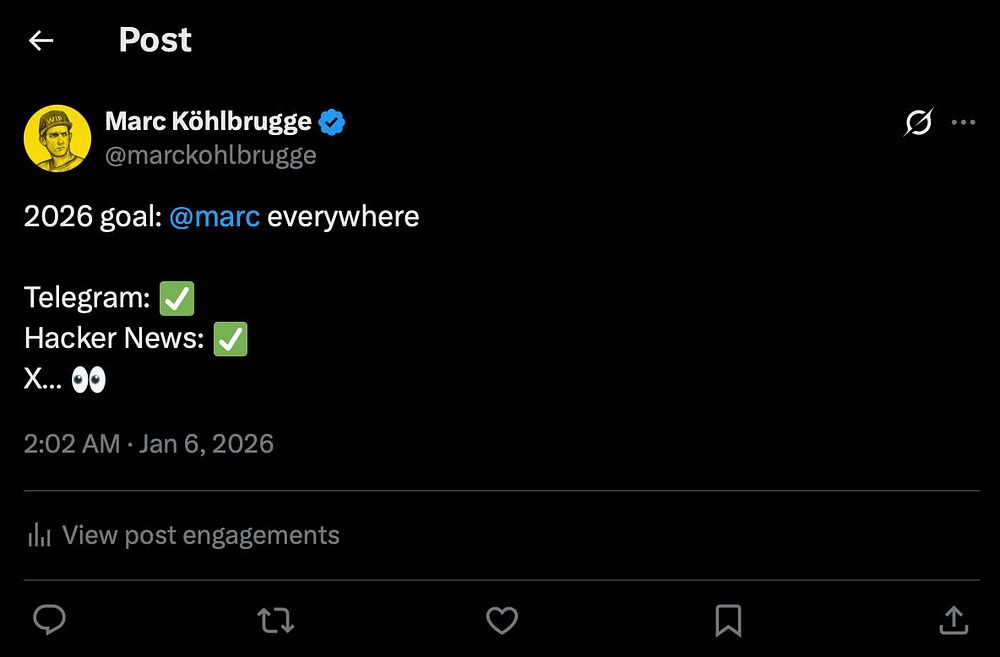Go back using the left arrow
This screenshot has width=1000, height=657.
(x=41, y=41)
